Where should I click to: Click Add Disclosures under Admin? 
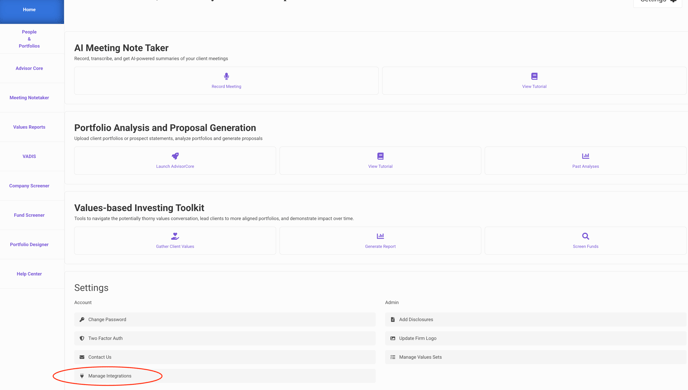pyautogui.click(x=535, y=319)
